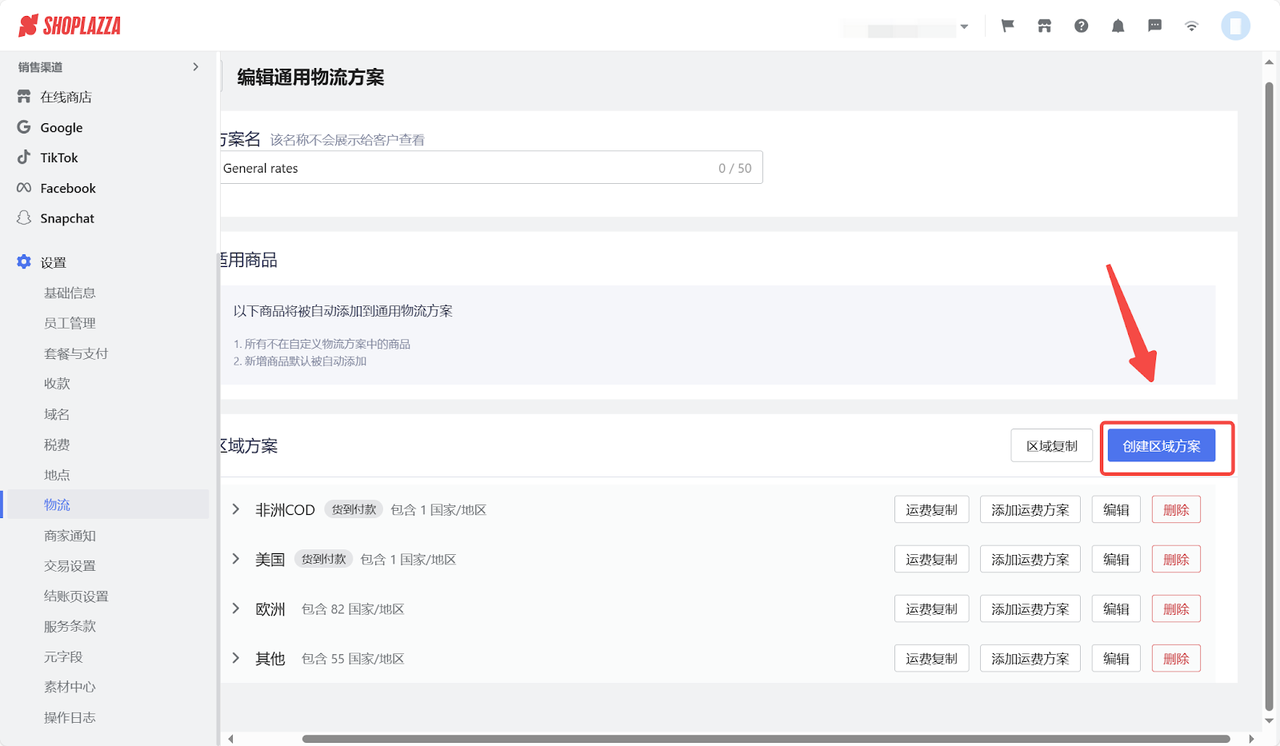The image size is (1280, 746).
Task: Open the Facebook channel icon
Action: coord(24,188)
